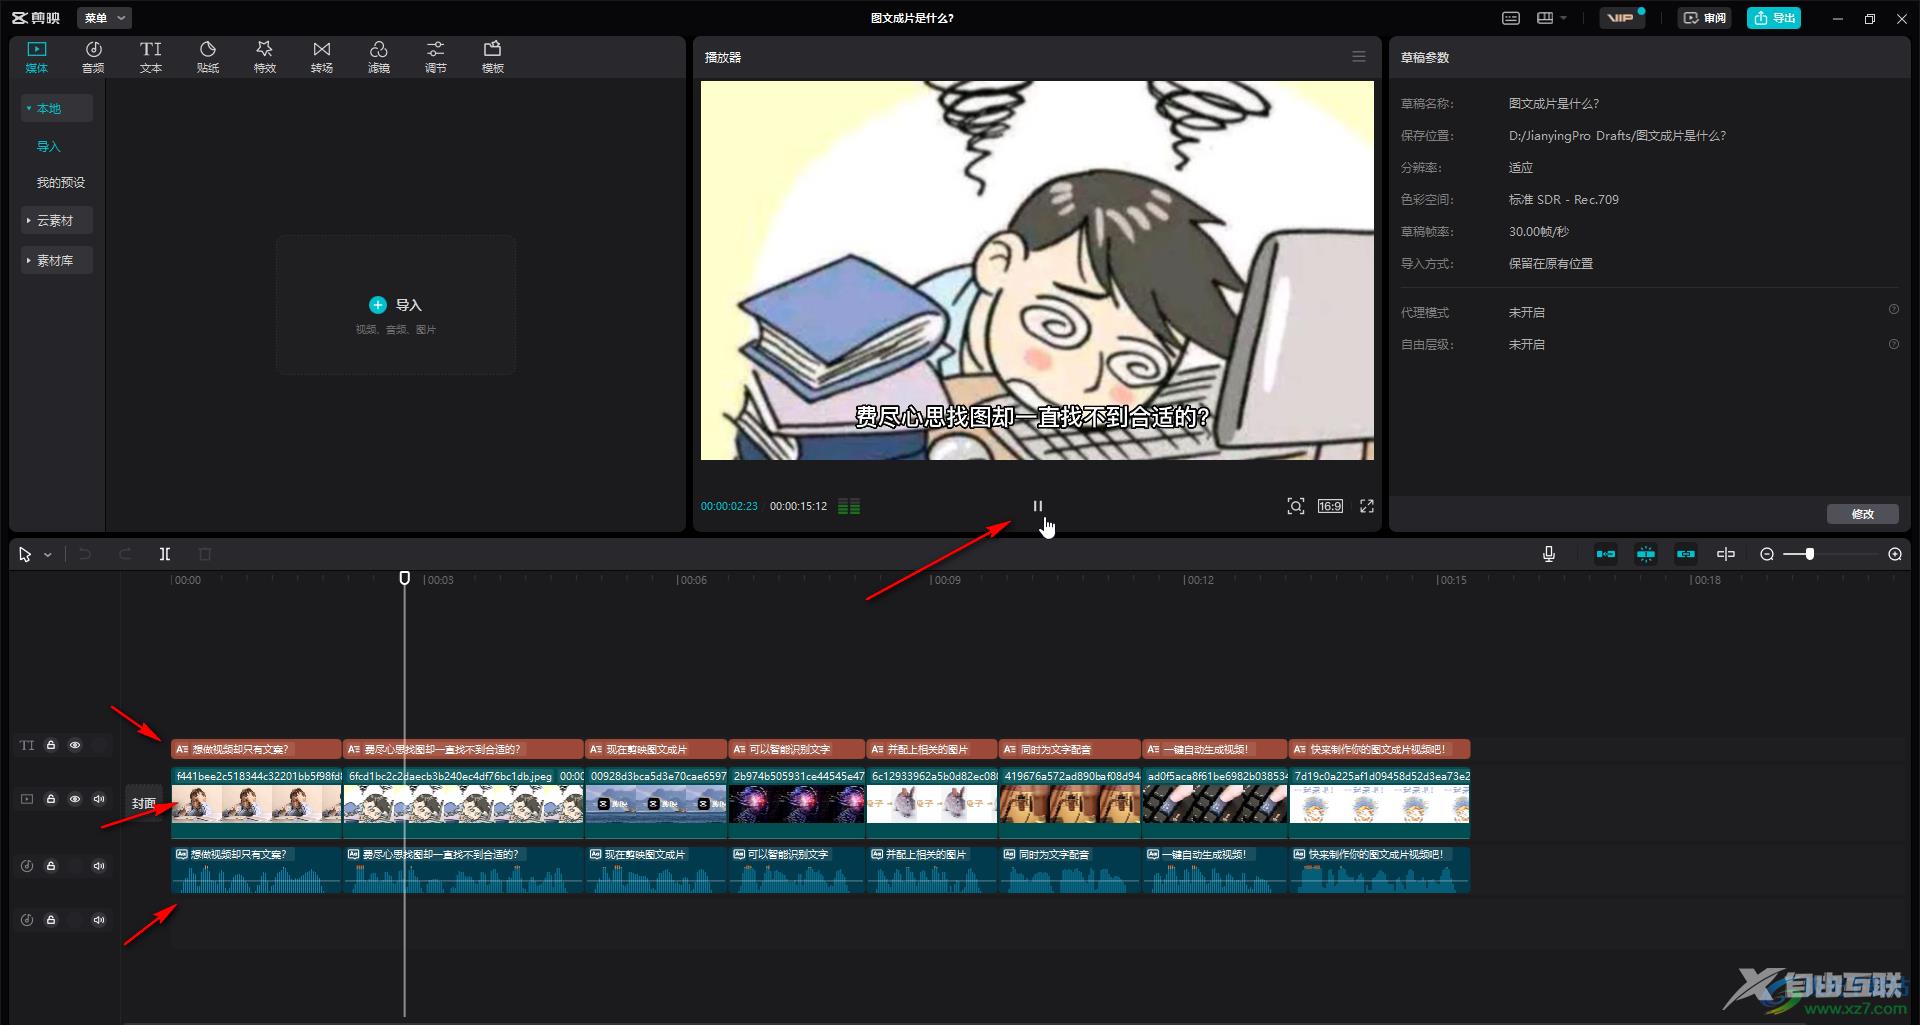Collapse the 本地 section in sidebar
Screen dimensions: 1920x1025
[57, 108]
